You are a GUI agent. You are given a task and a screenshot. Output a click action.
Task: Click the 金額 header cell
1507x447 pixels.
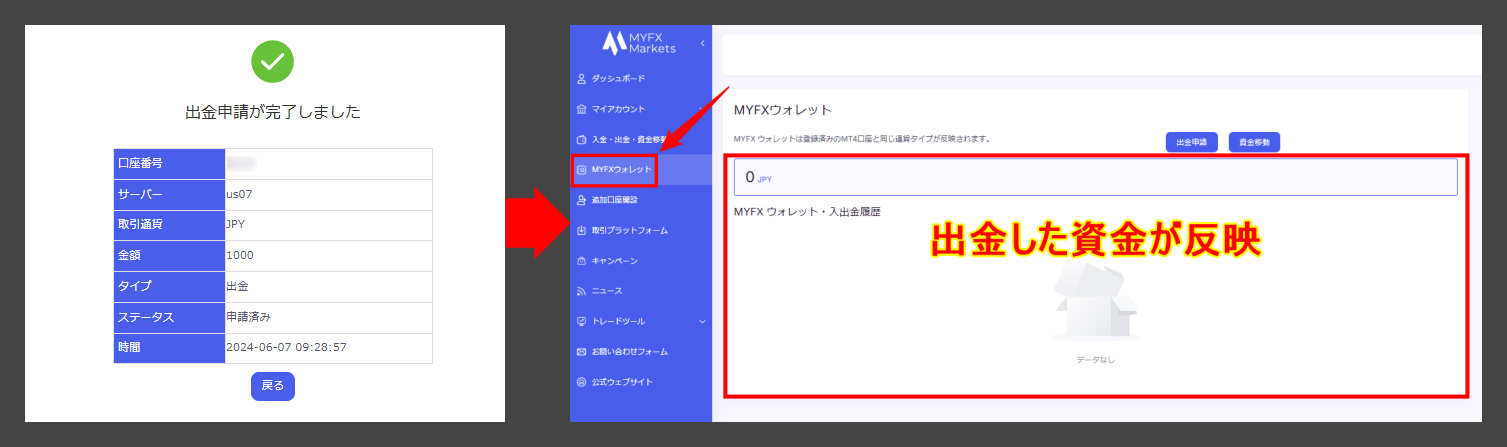[170, 255]
